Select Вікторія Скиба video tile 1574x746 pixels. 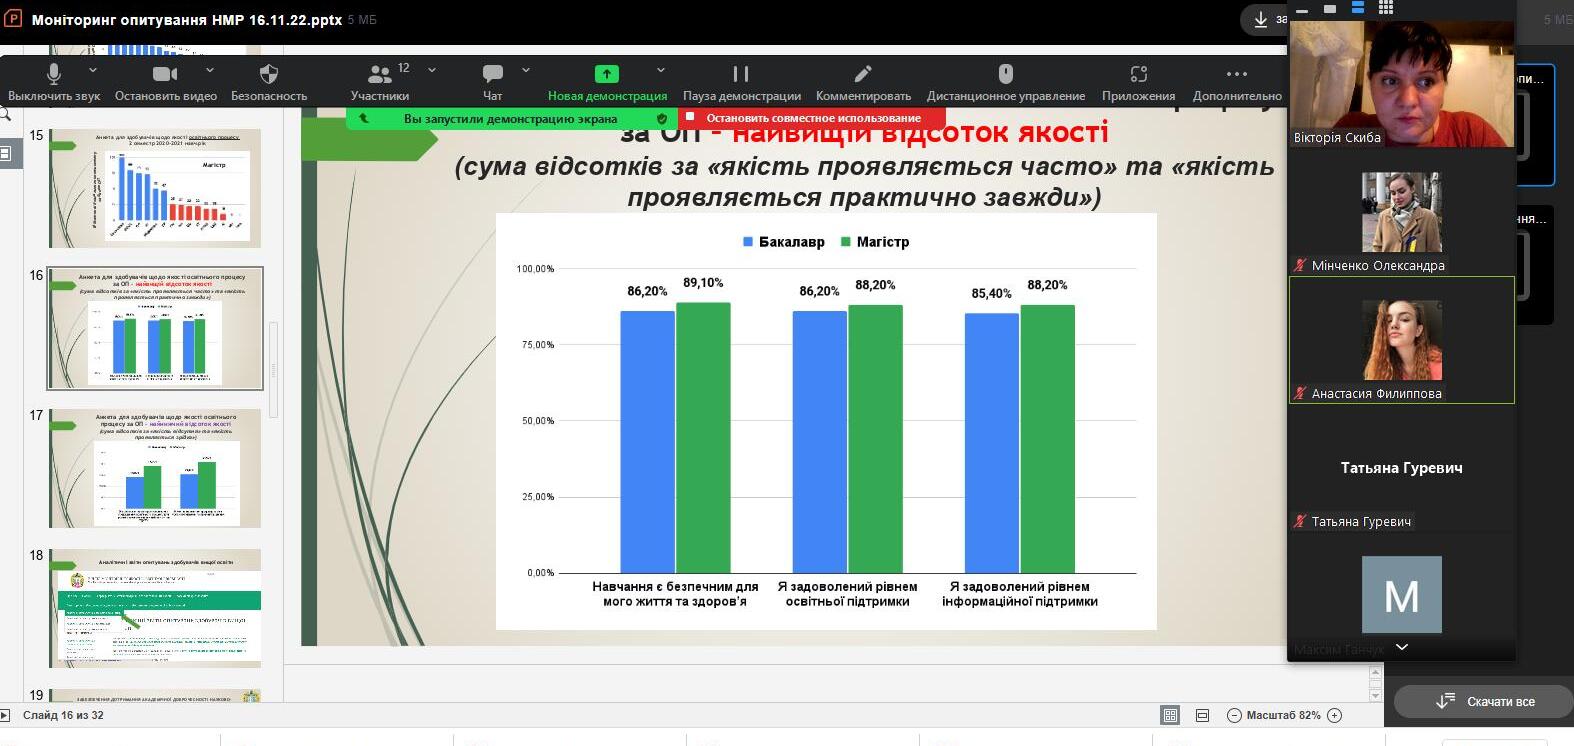click(1402, 84)
